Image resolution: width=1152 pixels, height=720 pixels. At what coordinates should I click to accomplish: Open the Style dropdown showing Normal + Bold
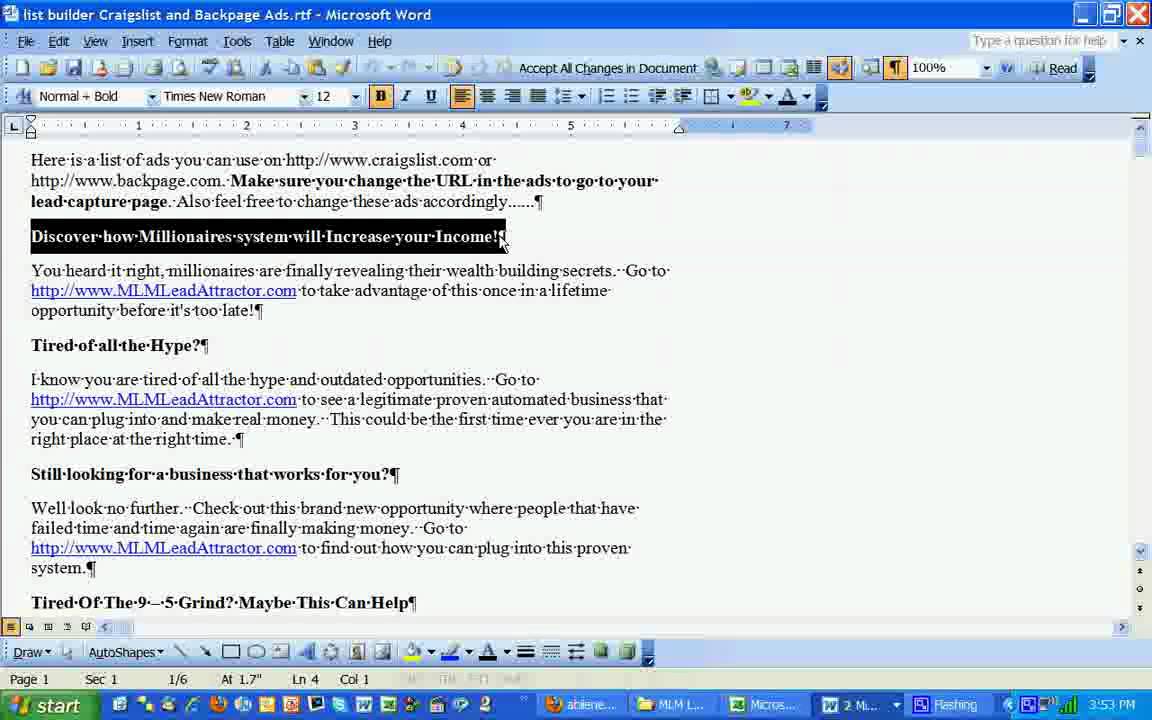coord(151,96)
